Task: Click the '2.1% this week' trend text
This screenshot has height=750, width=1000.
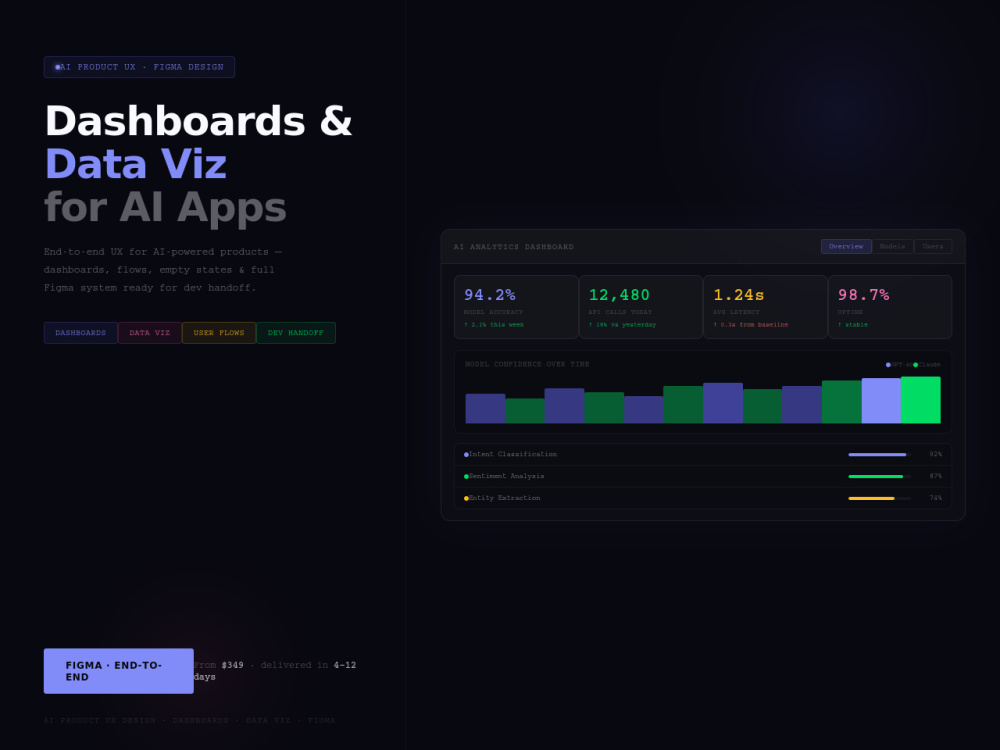Action: [x=494, y=325]
